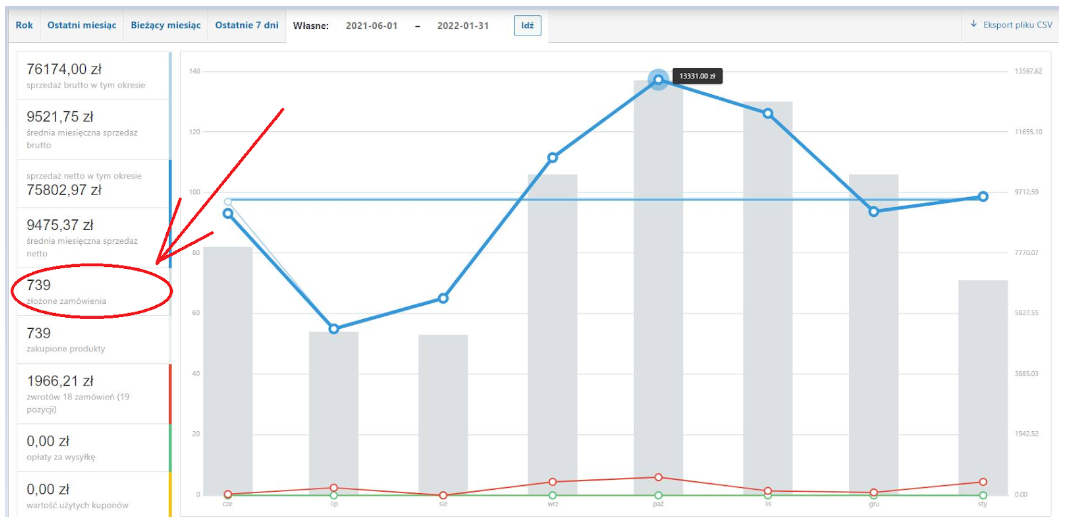The height and width of the screenshot is (531, 1065).
Task: Choose the Ostatnie 7 dni tab
Action: pyautogui.click(x=247, y=25)
